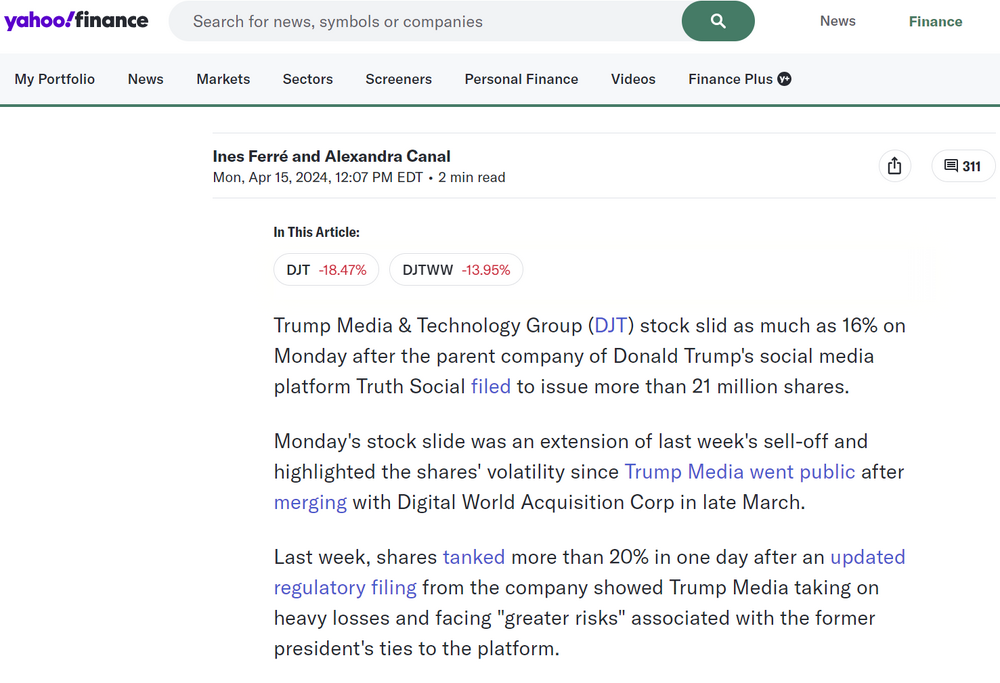Open the Personal Finance section
This screenshot has height=683, width=1000.
[x=521, y=79]
